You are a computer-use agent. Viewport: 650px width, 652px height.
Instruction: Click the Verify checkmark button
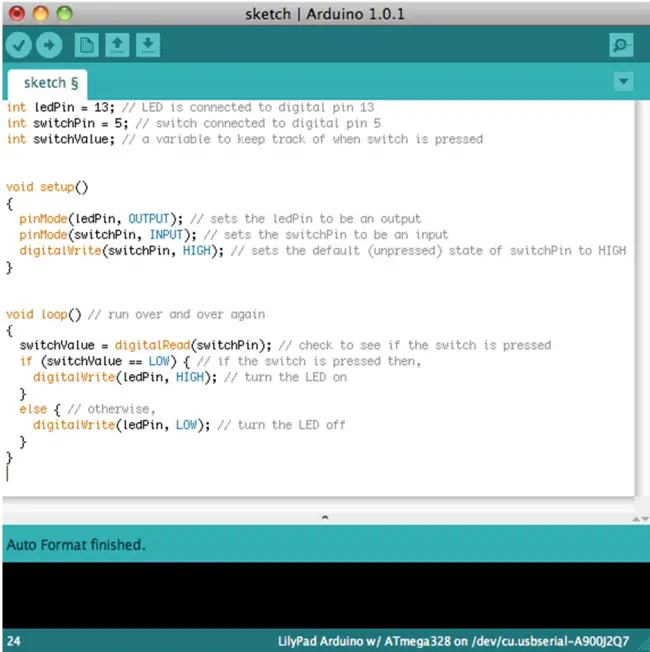point(19,45)
